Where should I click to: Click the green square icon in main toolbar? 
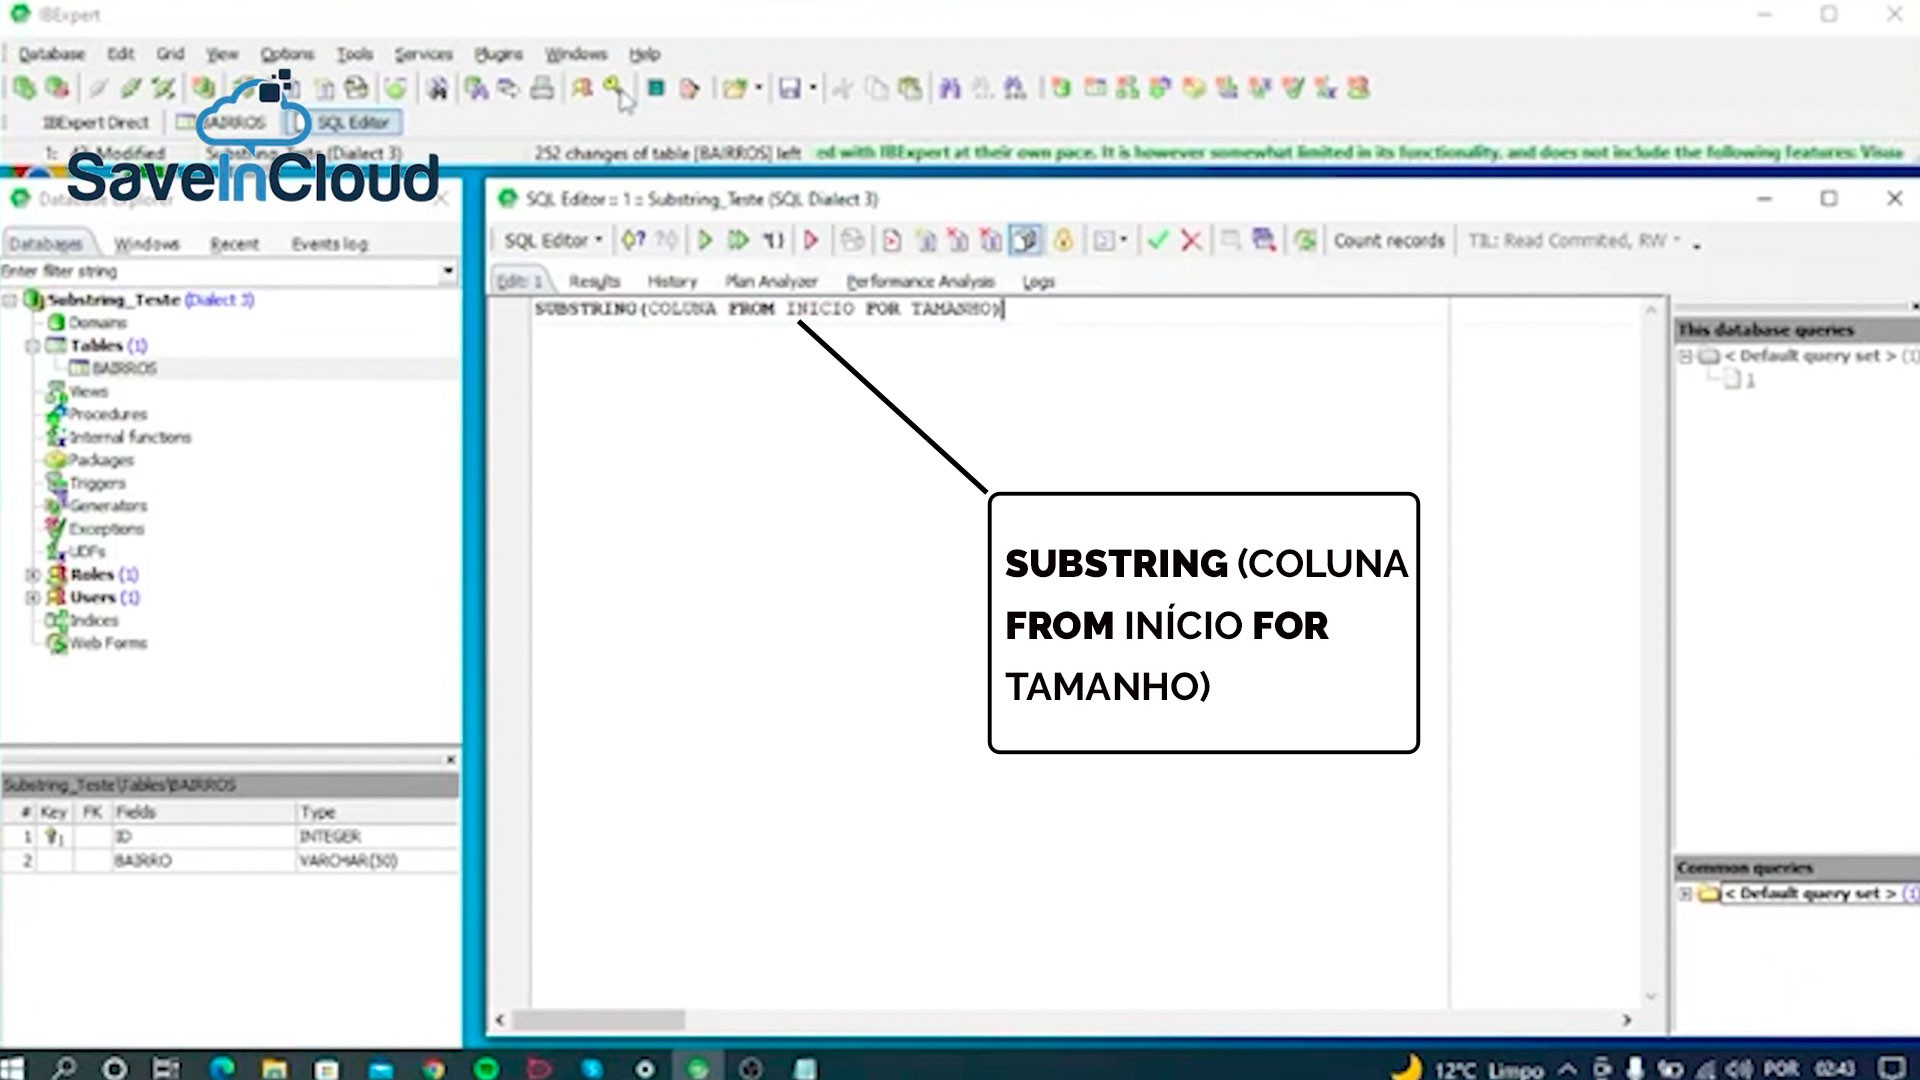(x=656, y=88)
